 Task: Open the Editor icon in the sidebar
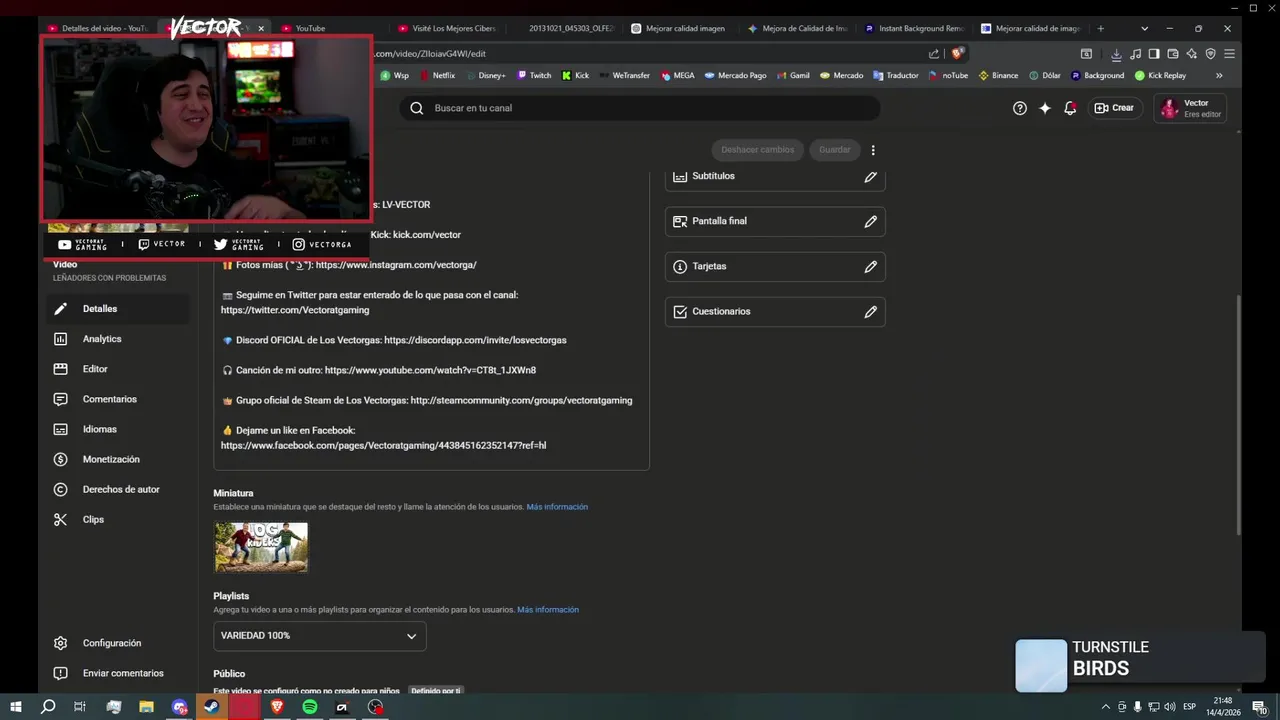[x=61, y=369]
